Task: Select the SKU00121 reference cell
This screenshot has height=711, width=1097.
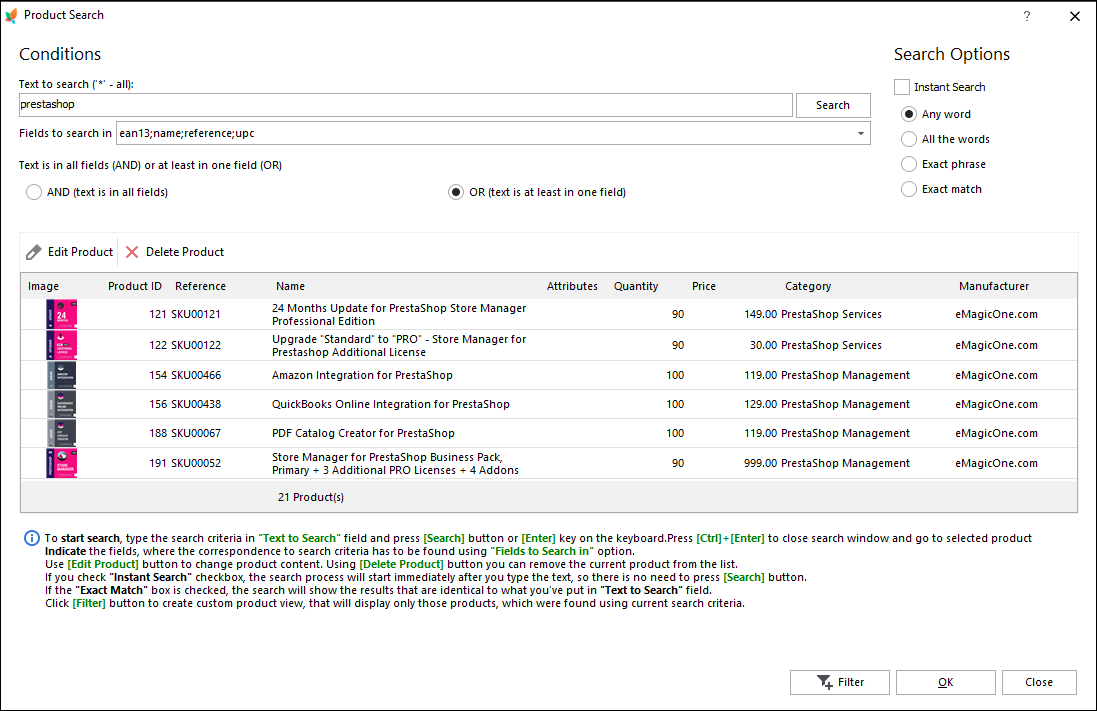Action: (196, 314)
